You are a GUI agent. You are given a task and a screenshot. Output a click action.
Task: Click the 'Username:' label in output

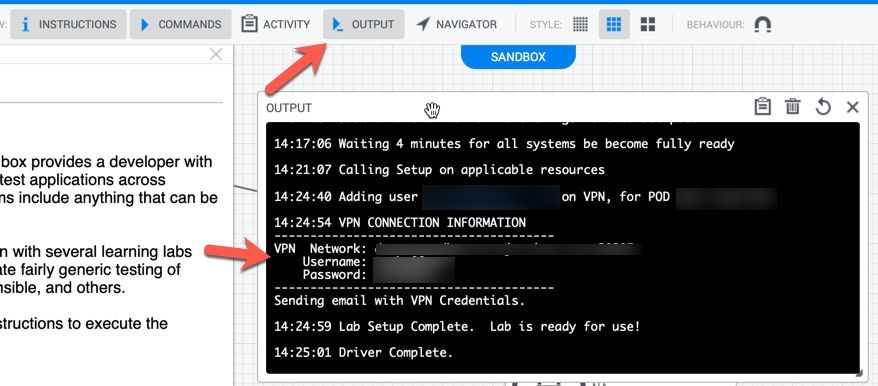[x=334, y=262]
